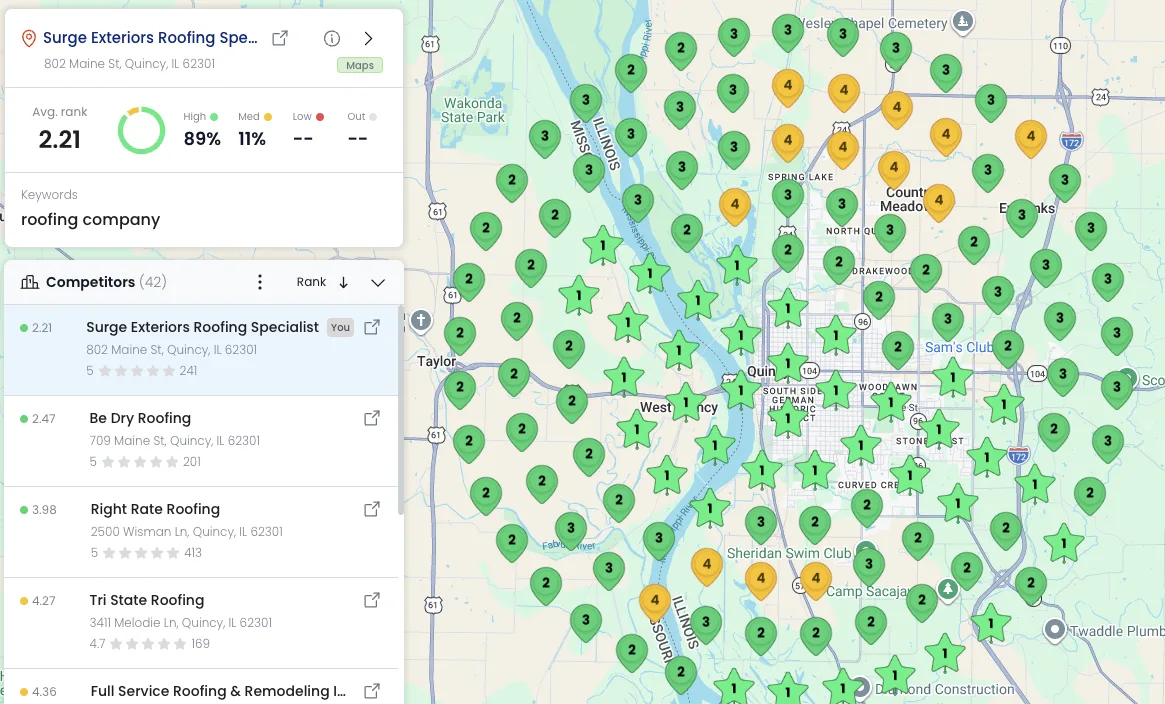Click the Competitors building icon
Screen dimensions: 1165x704
[30, 282]
